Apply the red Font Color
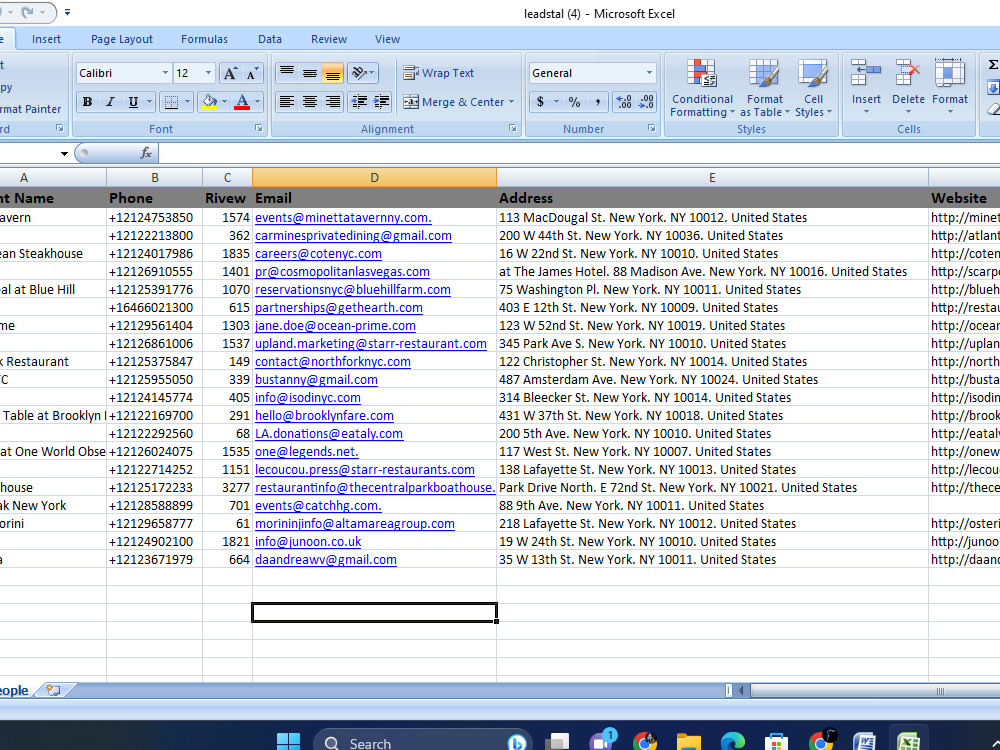 242,102
